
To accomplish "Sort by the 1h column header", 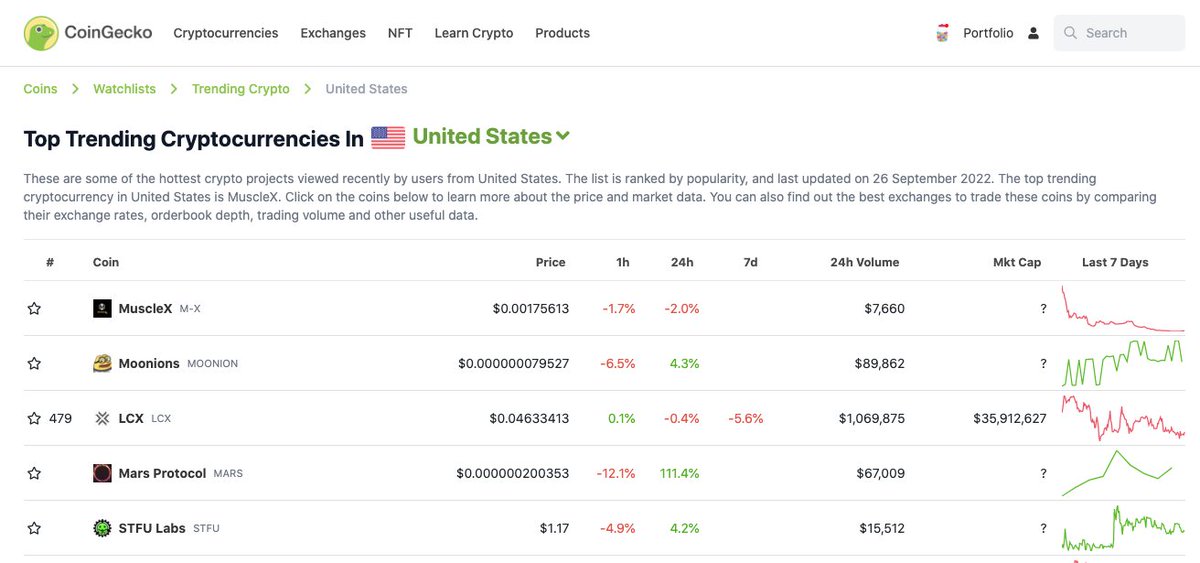I will pos(623,262).
